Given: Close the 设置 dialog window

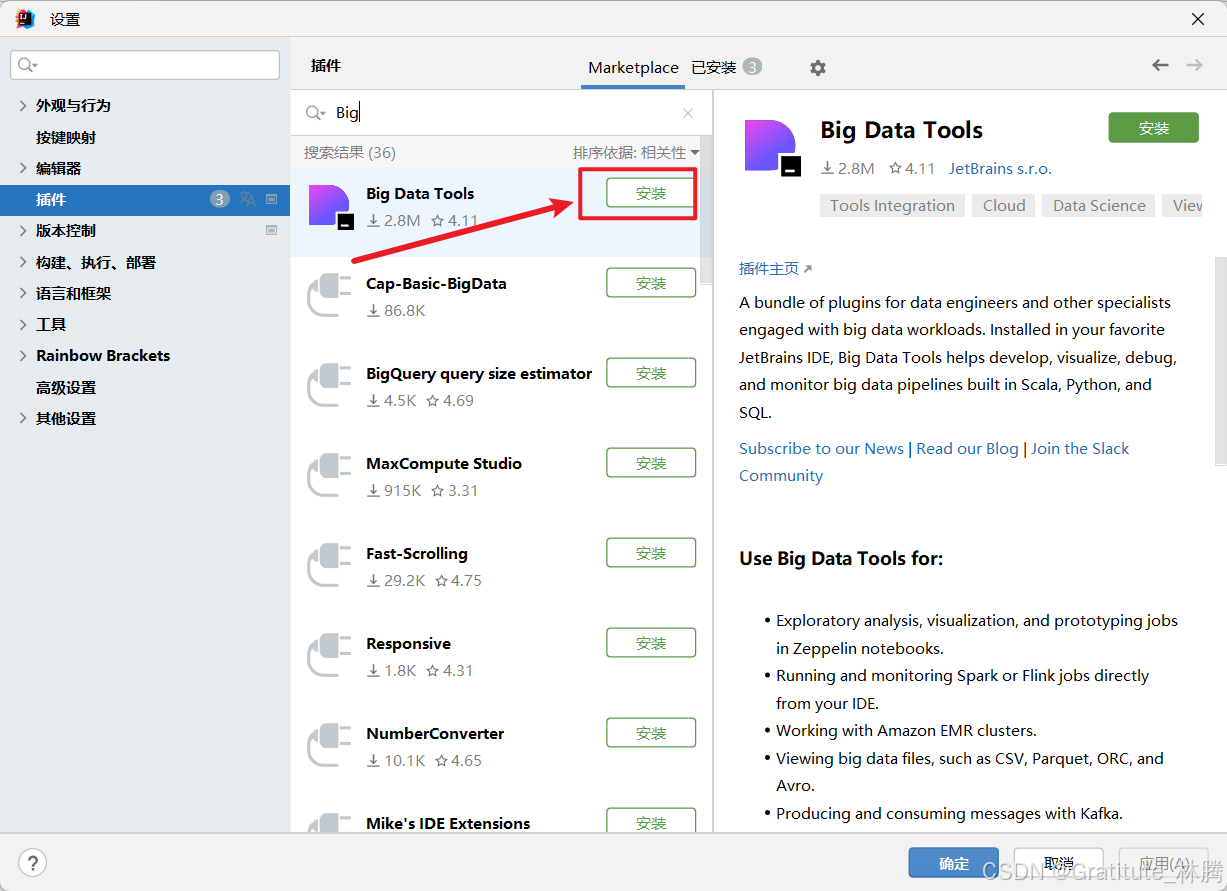Looking at the screenshot, I should [1198, 19].
